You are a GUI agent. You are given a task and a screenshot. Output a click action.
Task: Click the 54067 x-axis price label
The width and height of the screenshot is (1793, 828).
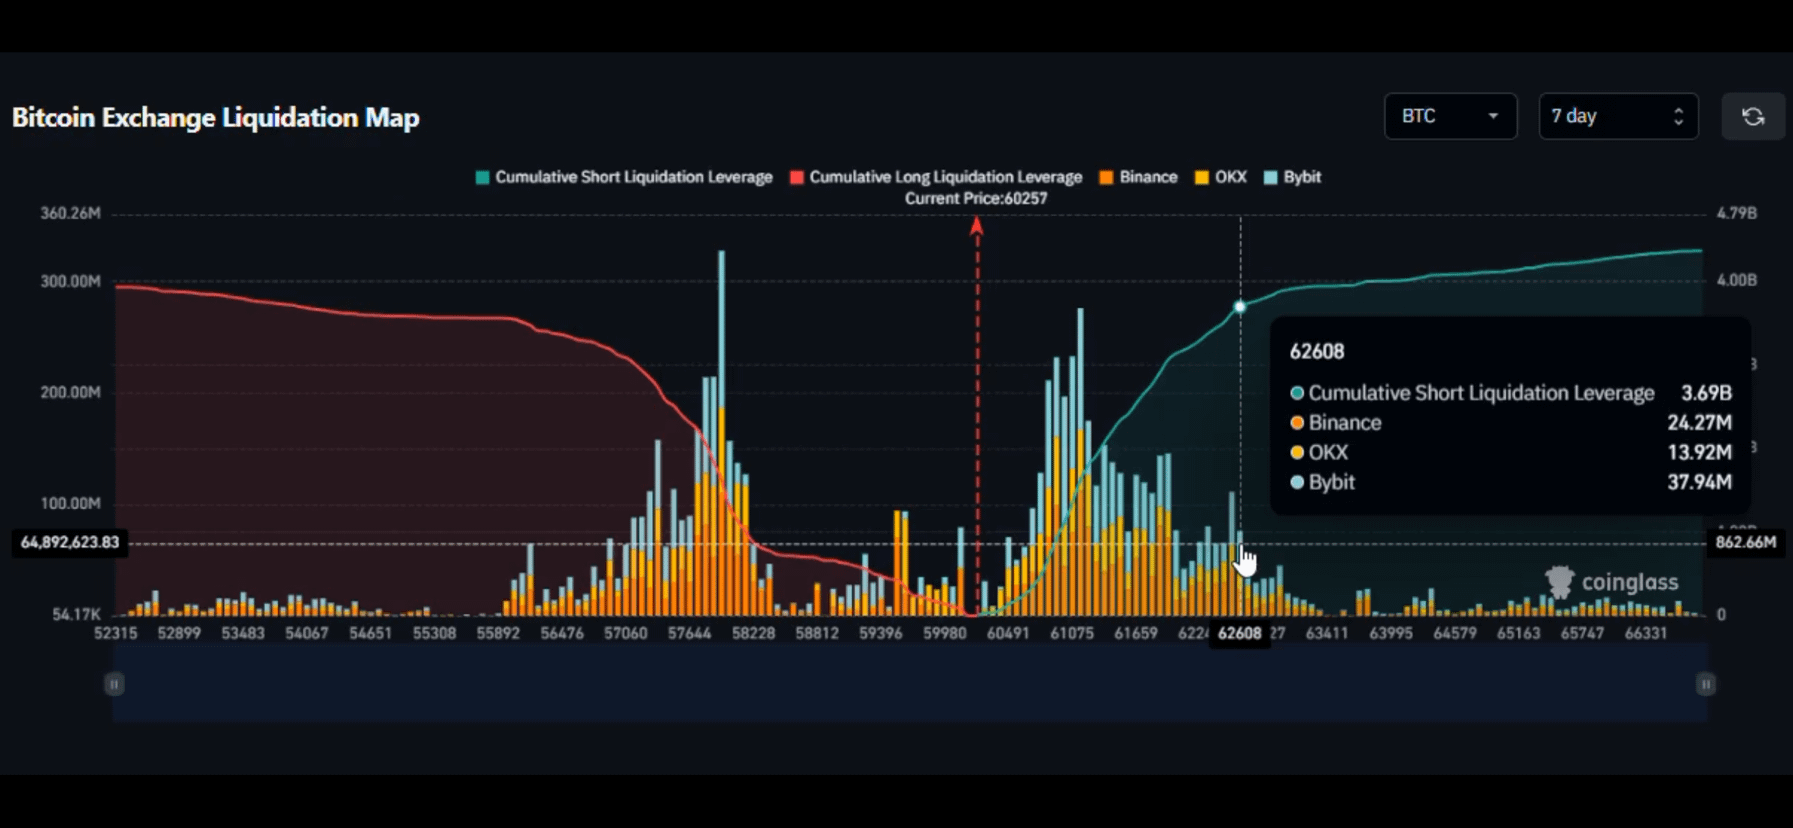(307, 633)
